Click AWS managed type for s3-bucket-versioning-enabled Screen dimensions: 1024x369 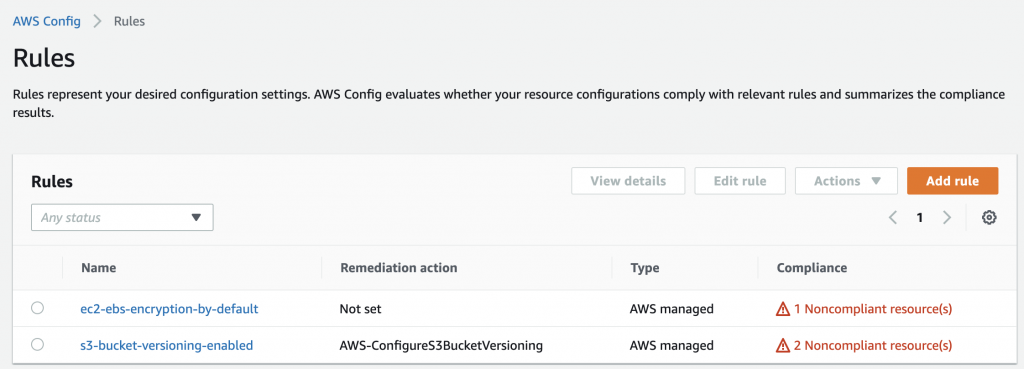671,345
